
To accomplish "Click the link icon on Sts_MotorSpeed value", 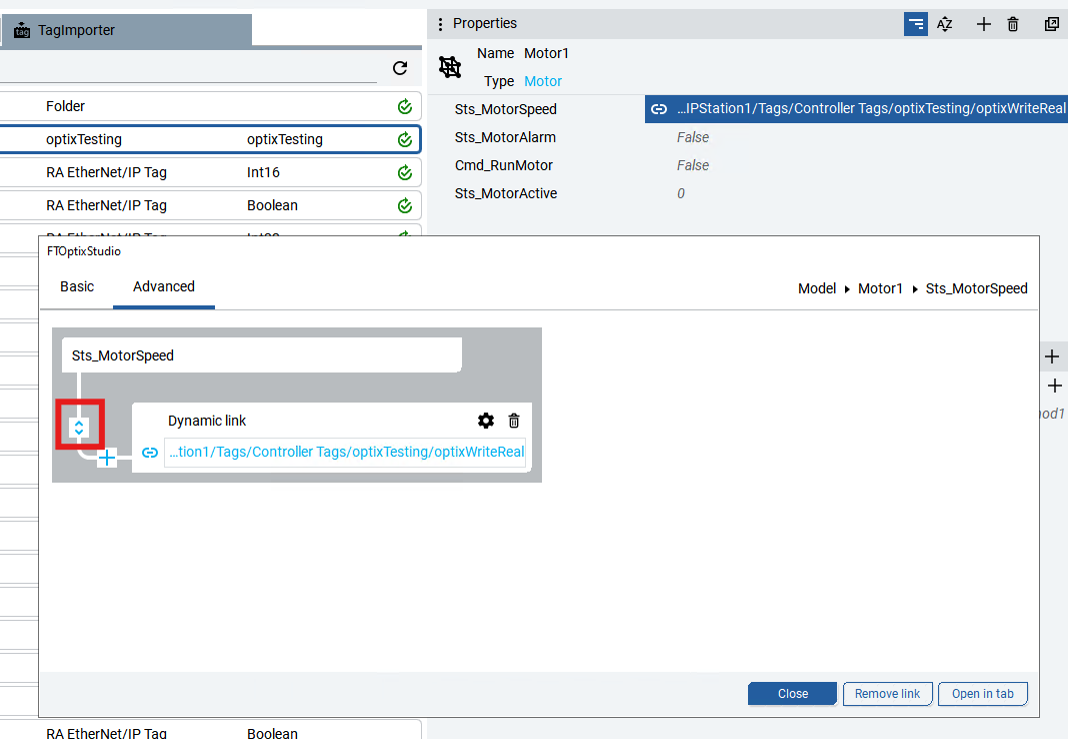I will [x=659, y=109].
